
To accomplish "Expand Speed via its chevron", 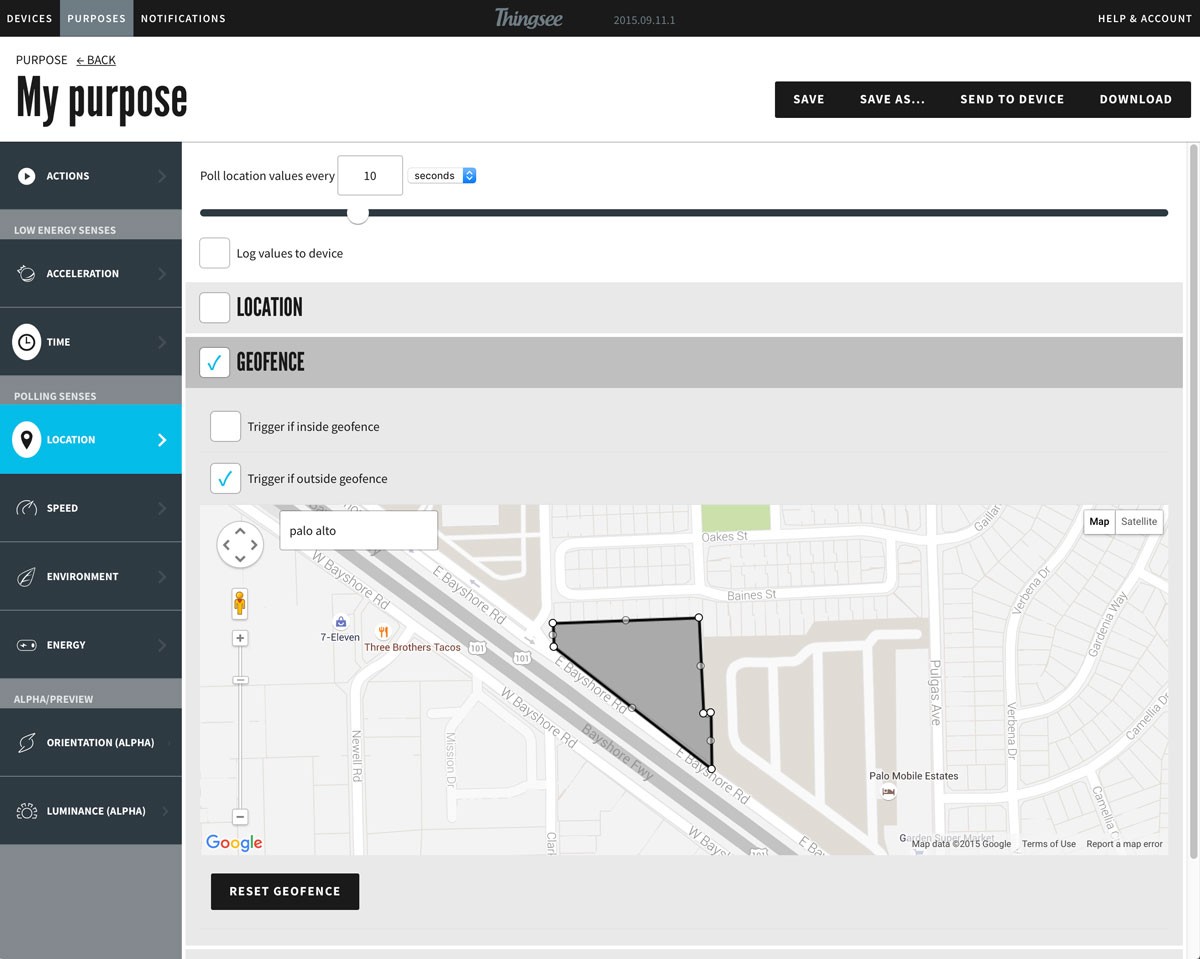I will point(162,508).
